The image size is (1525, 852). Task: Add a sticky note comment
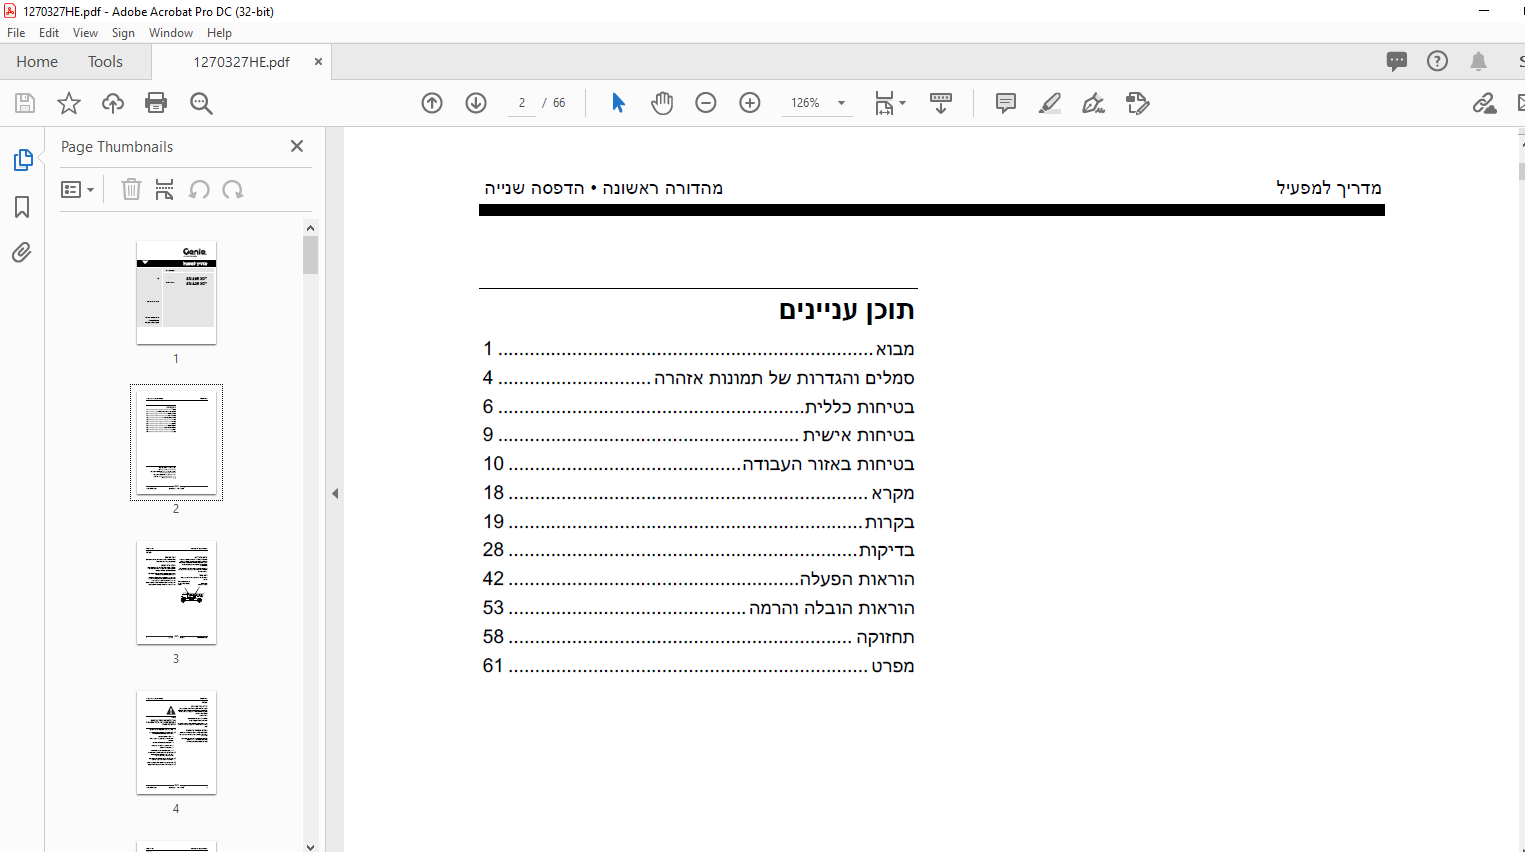[1006, 103]
